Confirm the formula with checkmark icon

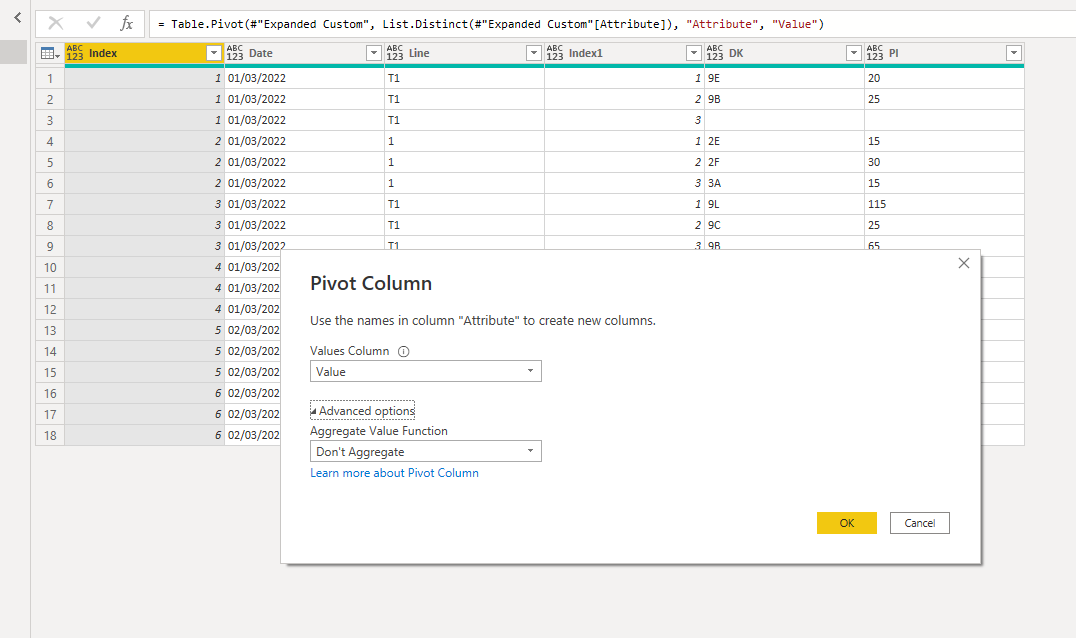click(93, 23)
